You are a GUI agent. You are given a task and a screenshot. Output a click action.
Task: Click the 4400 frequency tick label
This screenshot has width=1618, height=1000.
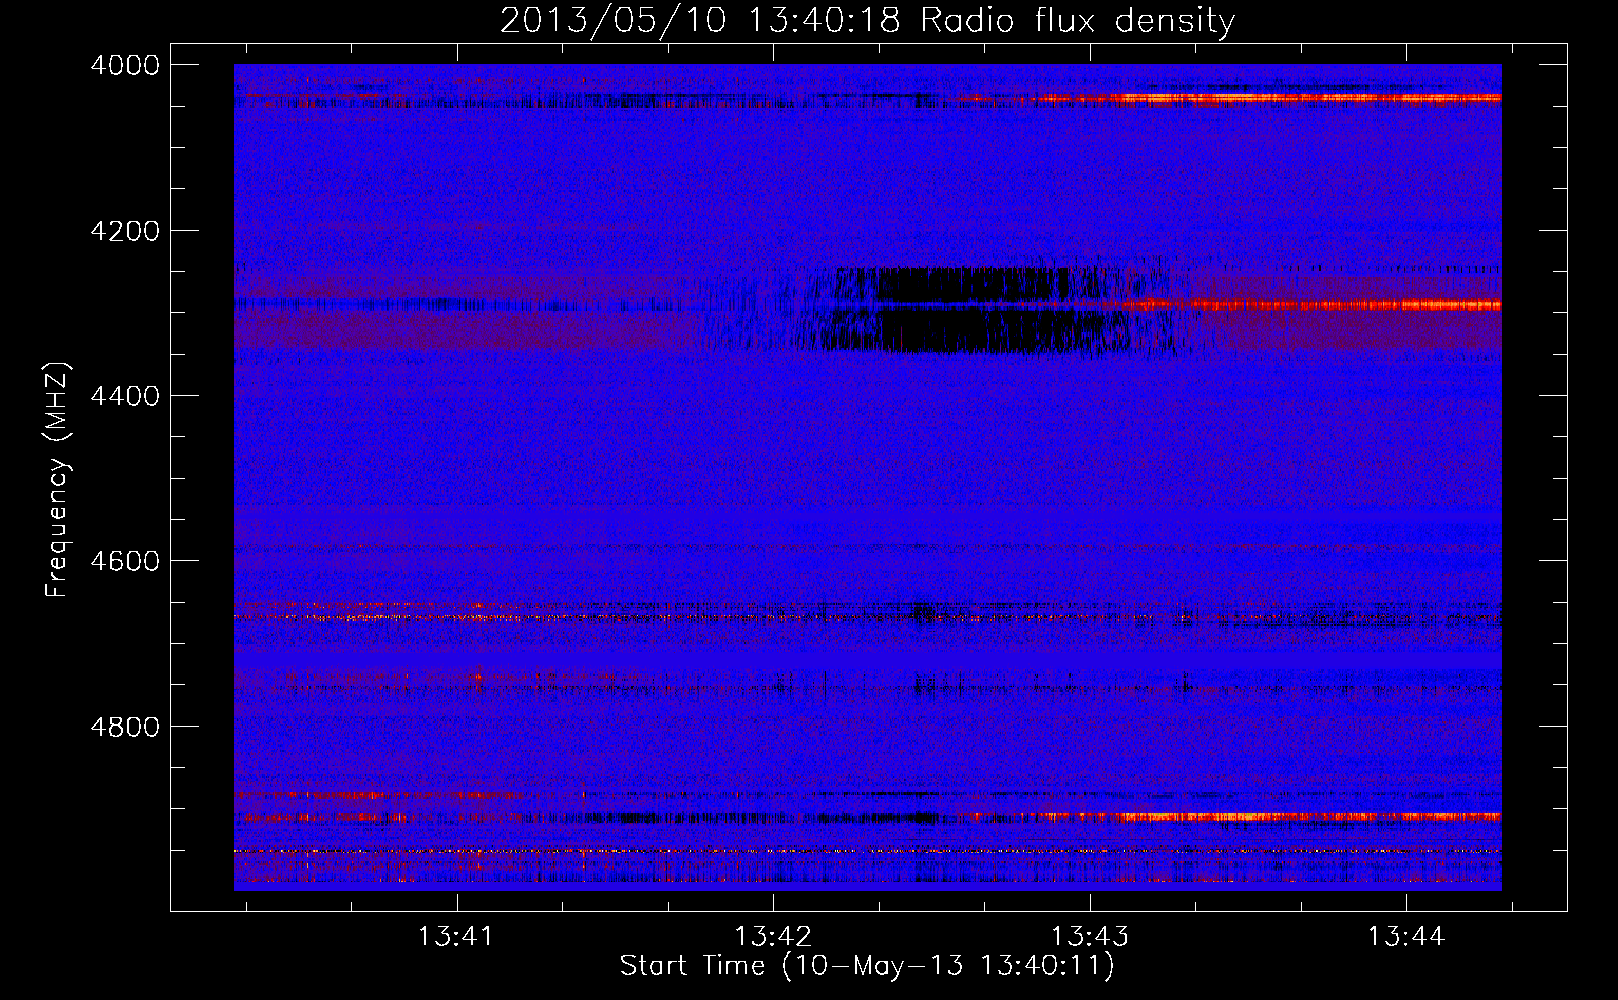pos(125,396)
